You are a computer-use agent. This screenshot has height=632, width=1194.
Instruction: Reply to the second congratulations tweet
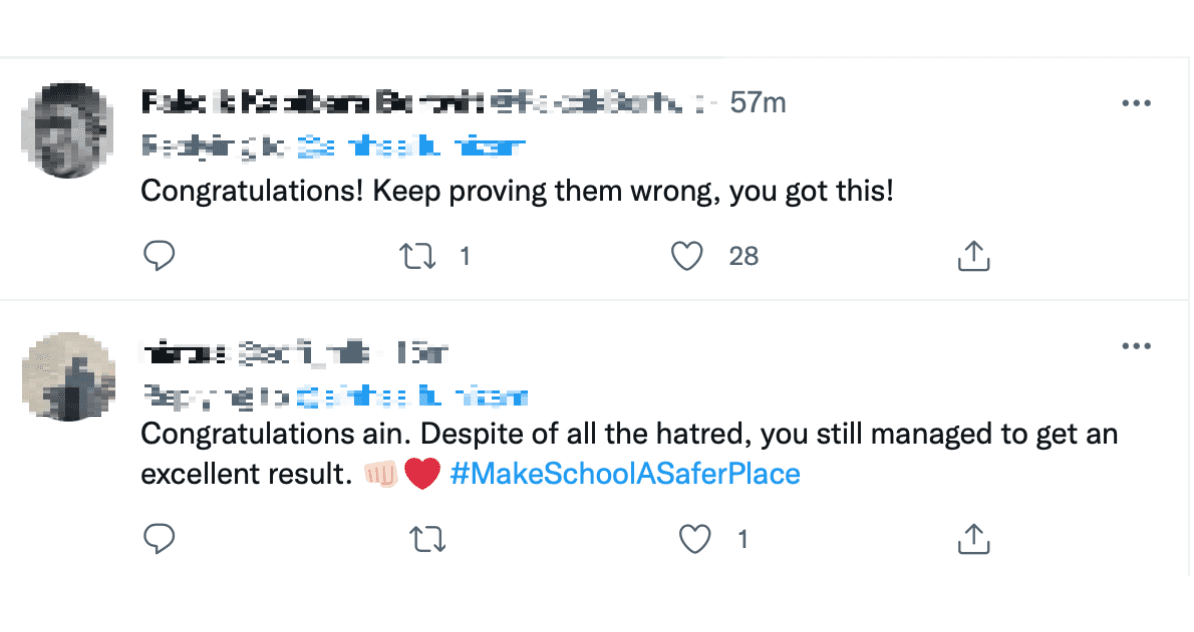[159, 539]
